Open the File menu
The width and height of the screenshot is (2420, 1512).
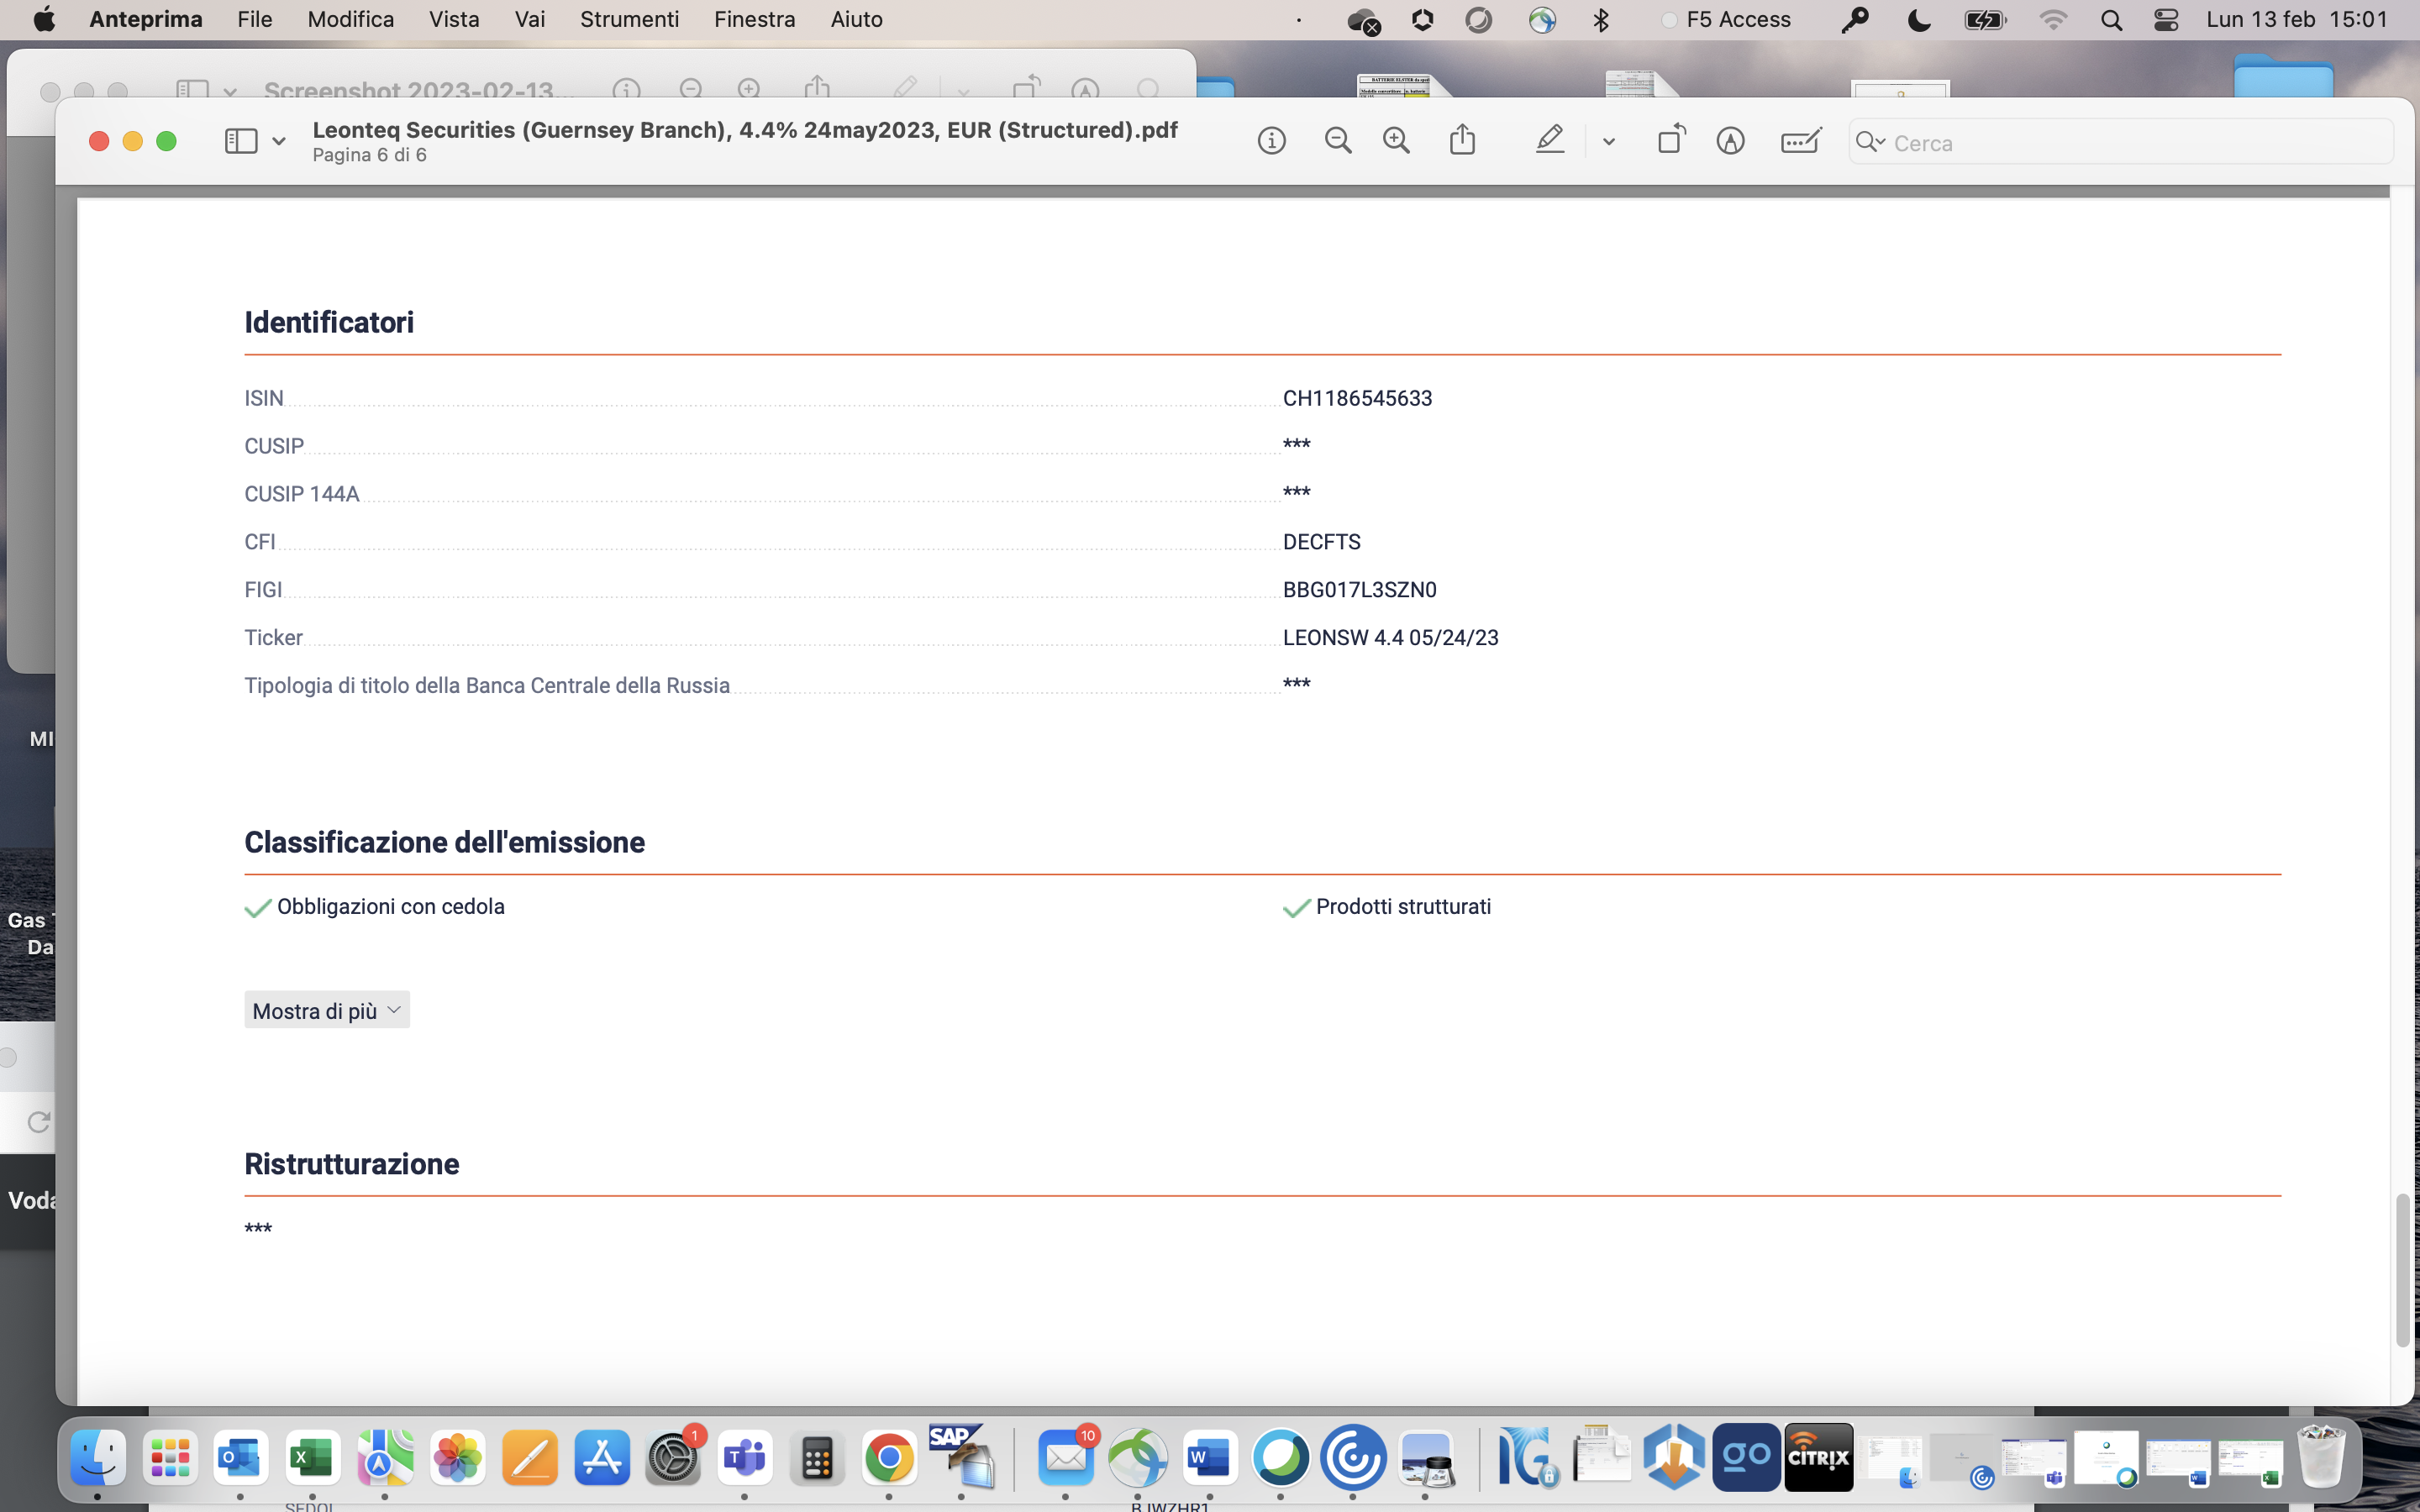point(255,20)
